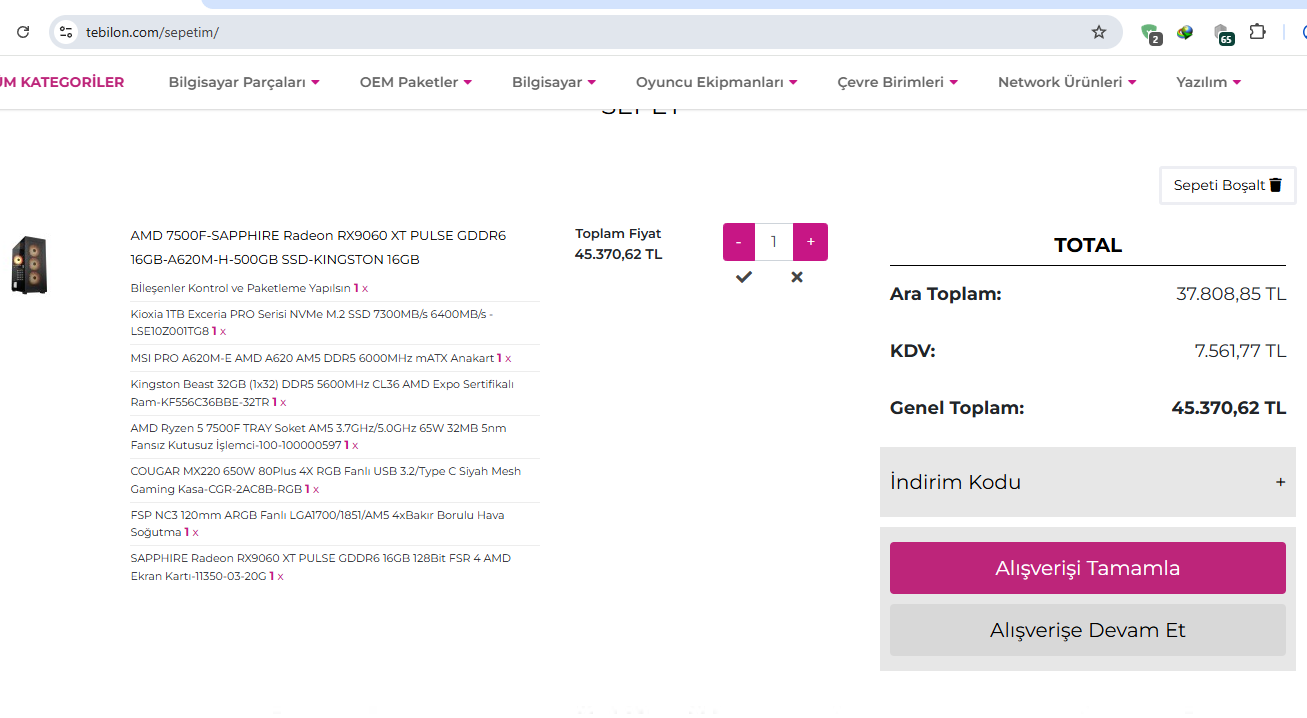The height and width of the screenshot is (718, 1307).
Task: Click the quantity input field
Action: [774, 242]
